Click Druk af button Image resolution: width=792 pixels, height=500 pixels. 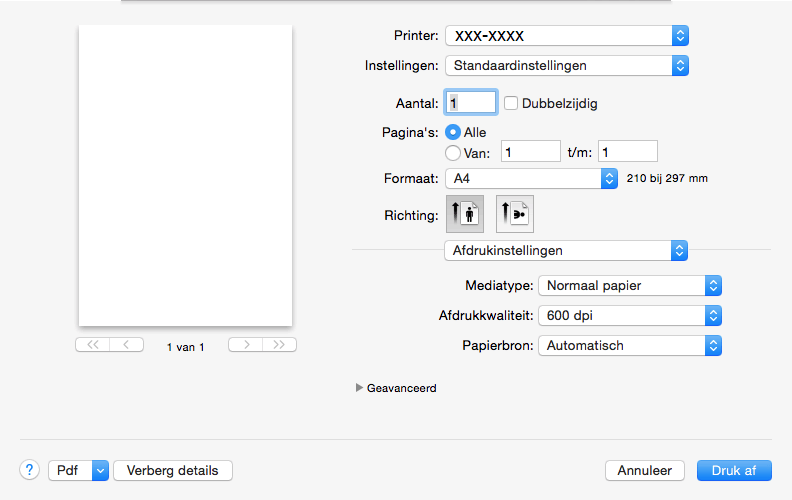pyautogui.click(x=734, y=470)
